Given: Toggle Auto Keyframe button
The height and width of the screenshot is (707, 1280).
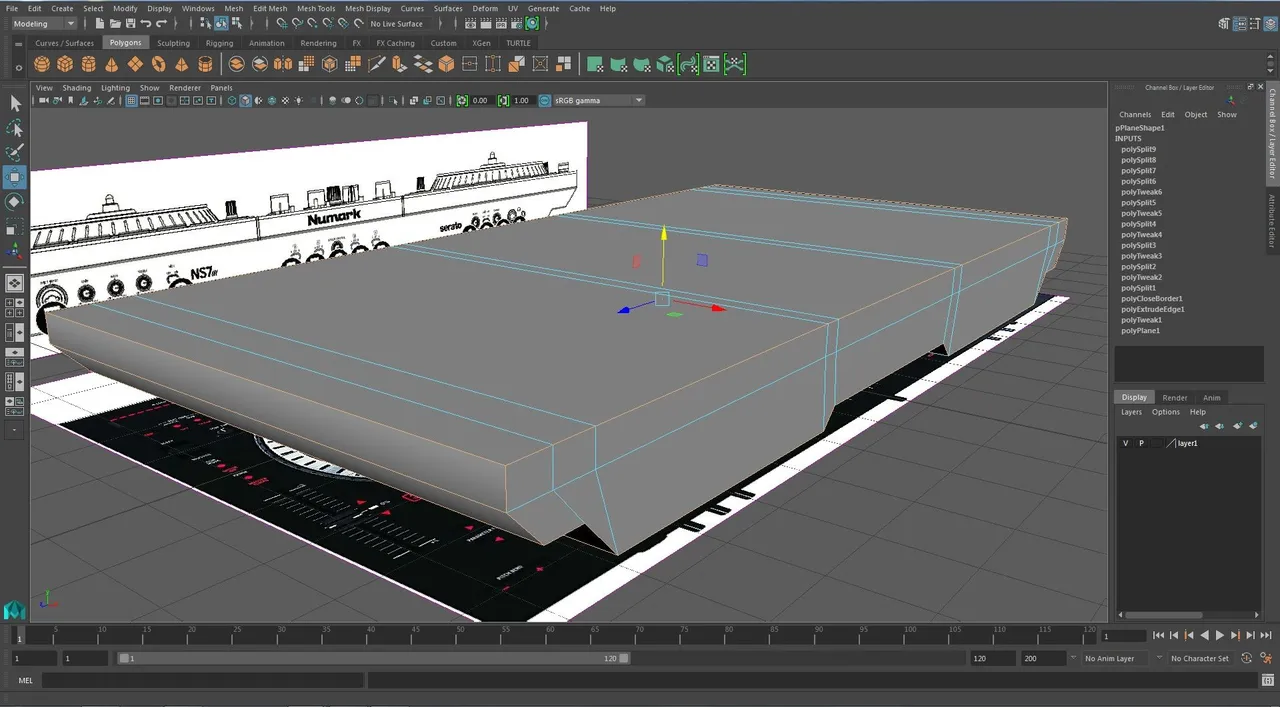Looking at the screenshot, I should [1246, 658].
